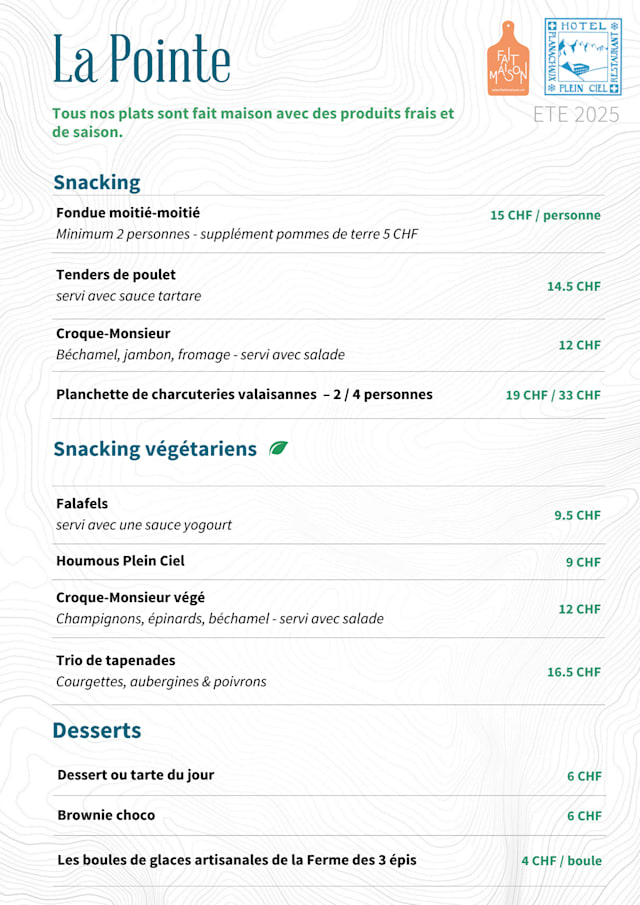Image resolution: width=640 pixels, height=905 pixels.
Task: Click the Trio de tapenades item
Action: point(115,660)
